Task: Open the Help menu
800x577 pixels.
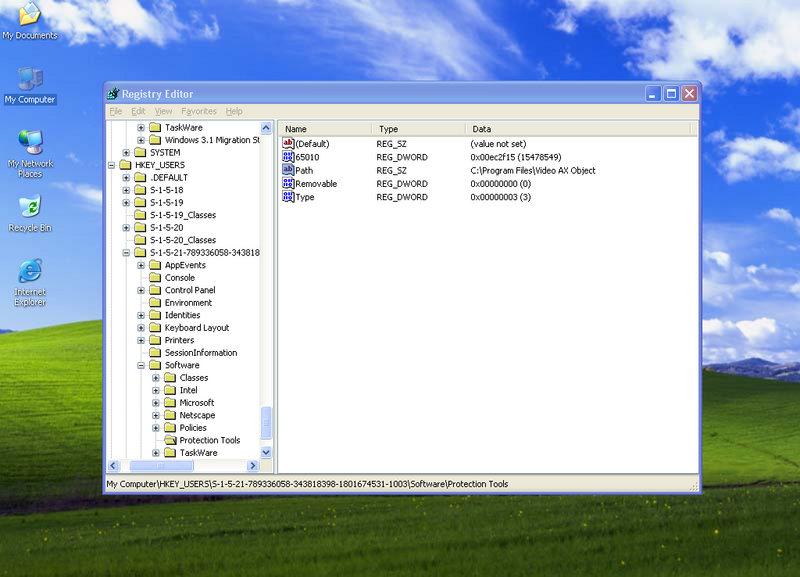Action: point(234,111)
